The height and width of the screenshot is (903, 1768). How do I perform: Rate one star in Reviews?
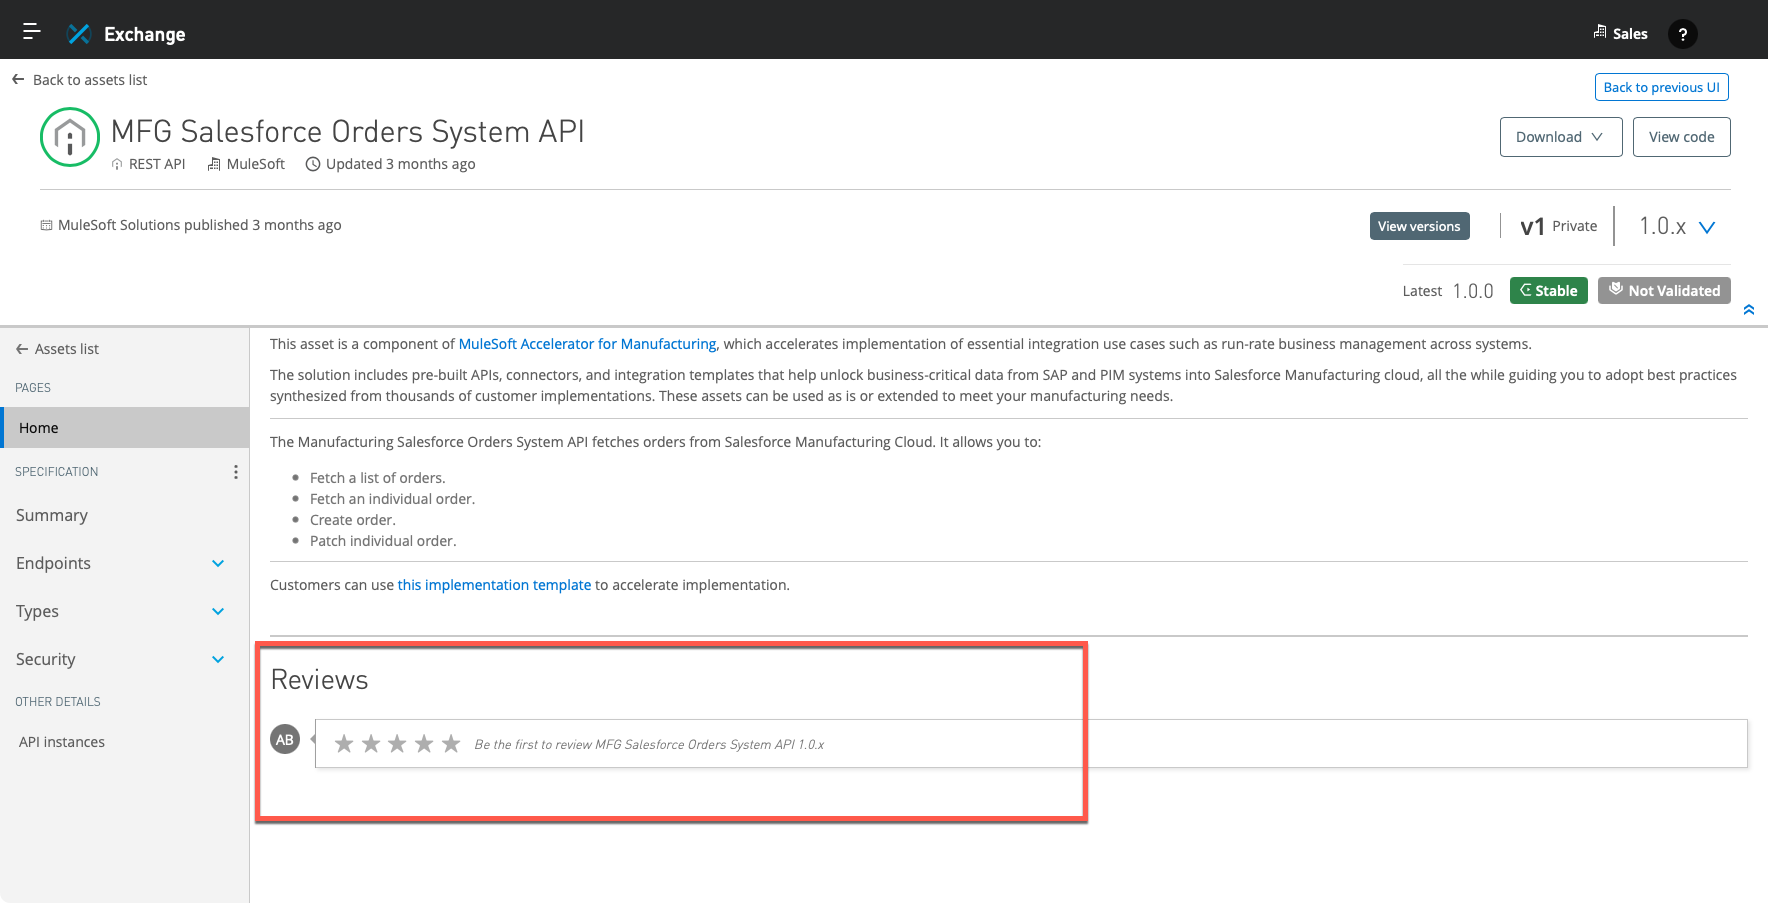(x=344, y=743)
